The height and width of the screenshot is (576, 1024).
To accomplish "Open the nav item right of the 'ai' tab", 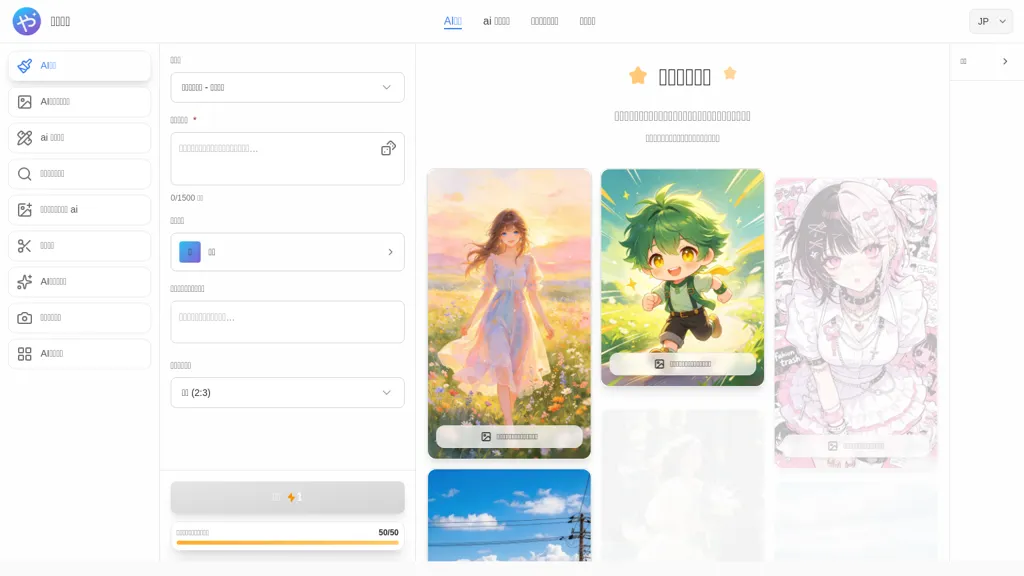I will [x=544, y=22].
